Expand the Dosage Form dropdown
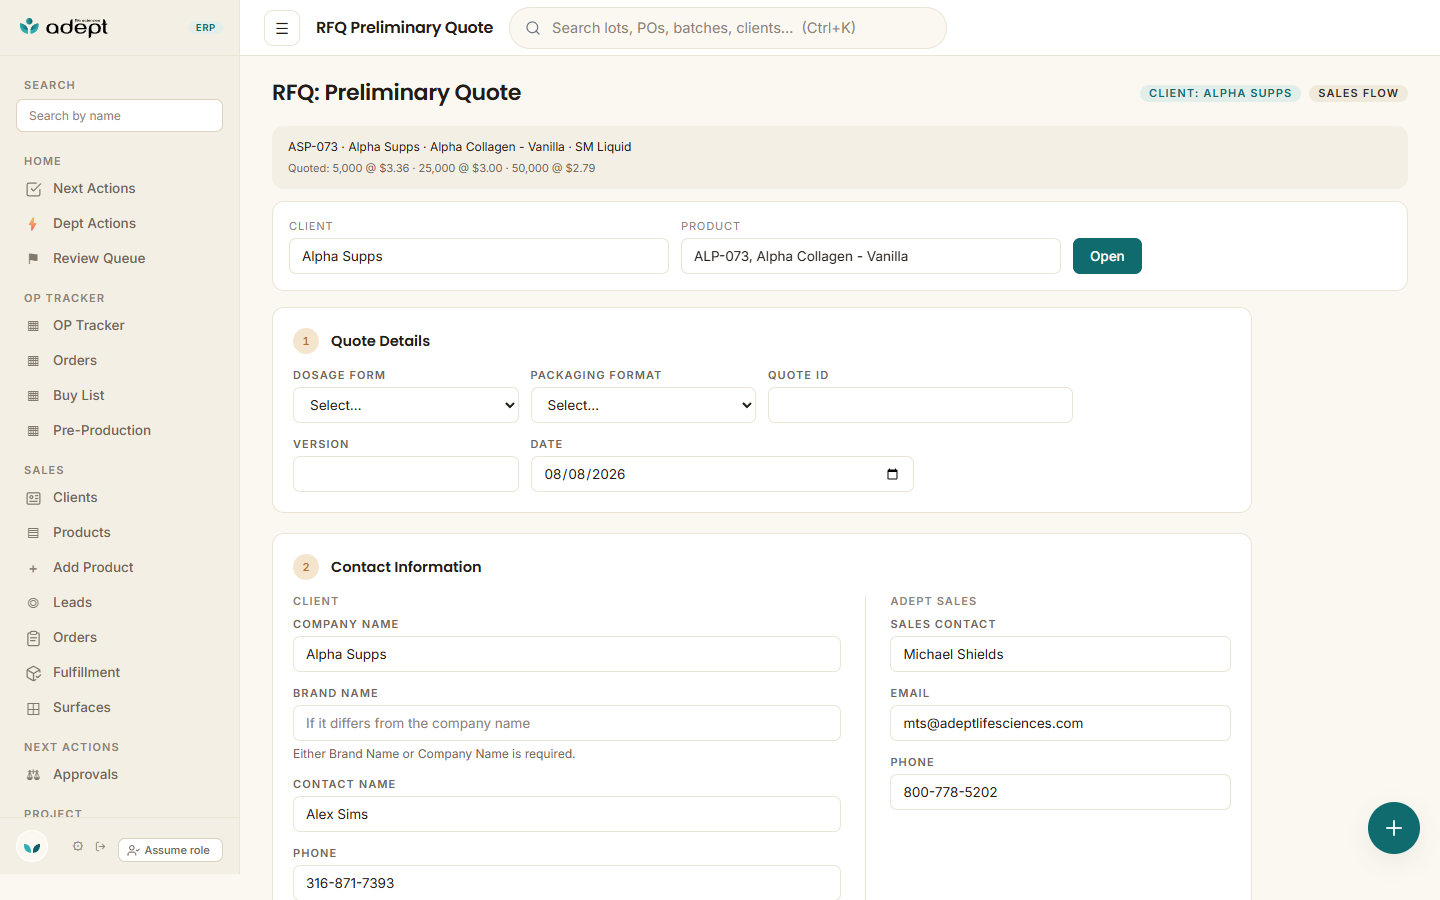The image size is (1440, 900). [406, 405]
